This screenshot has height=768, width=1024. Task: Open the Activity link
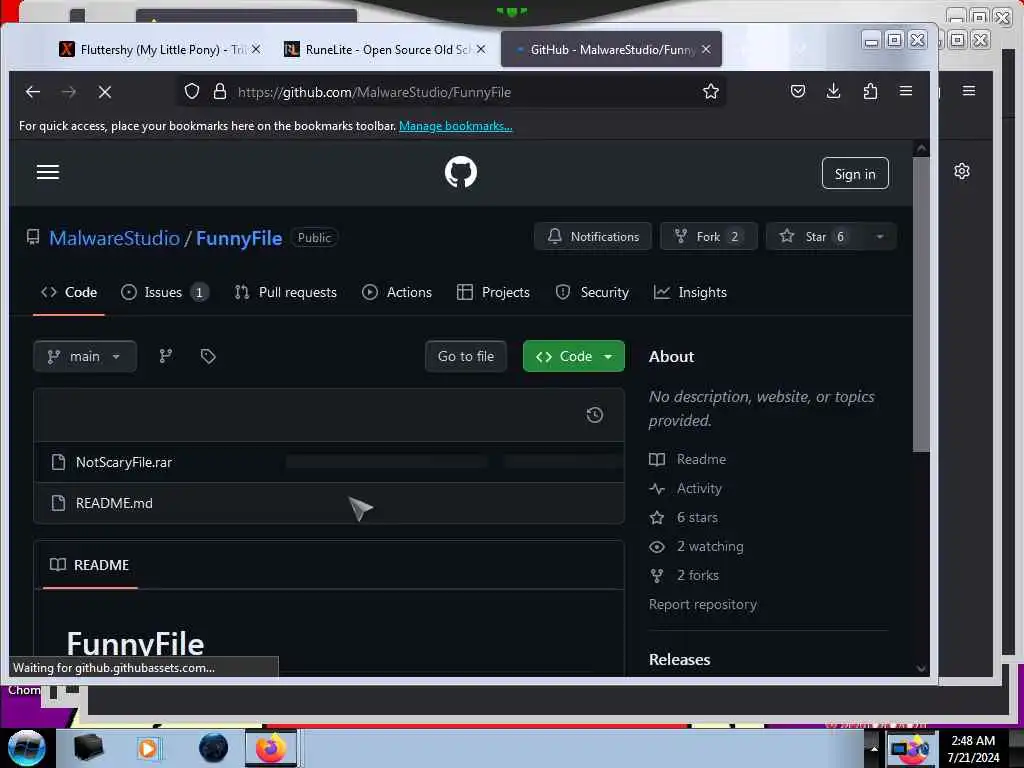pos(699,488)
